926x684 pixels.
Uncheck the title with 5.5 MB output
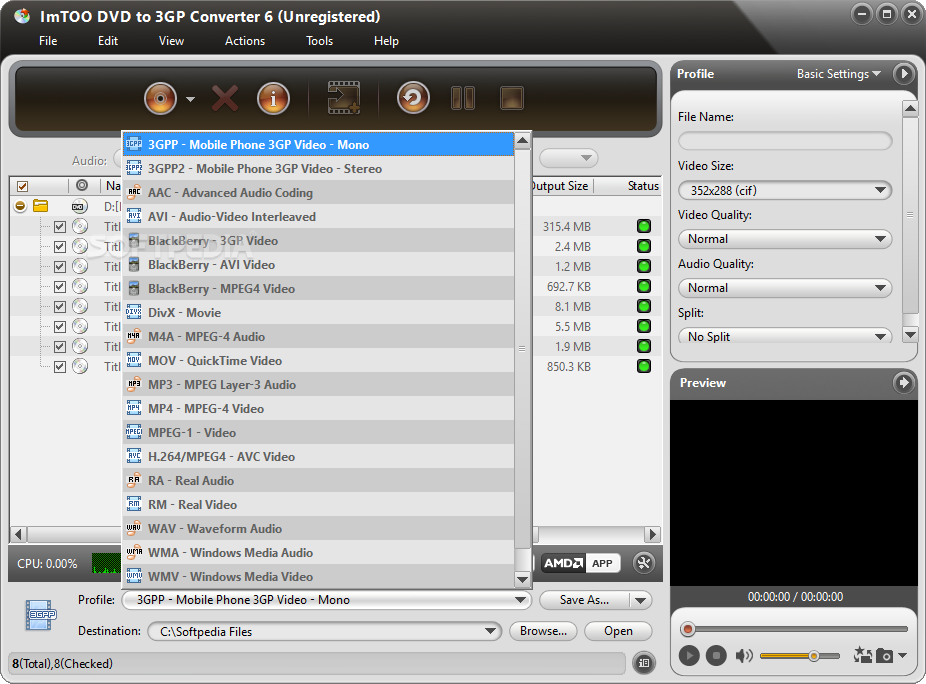coord(60,327)
